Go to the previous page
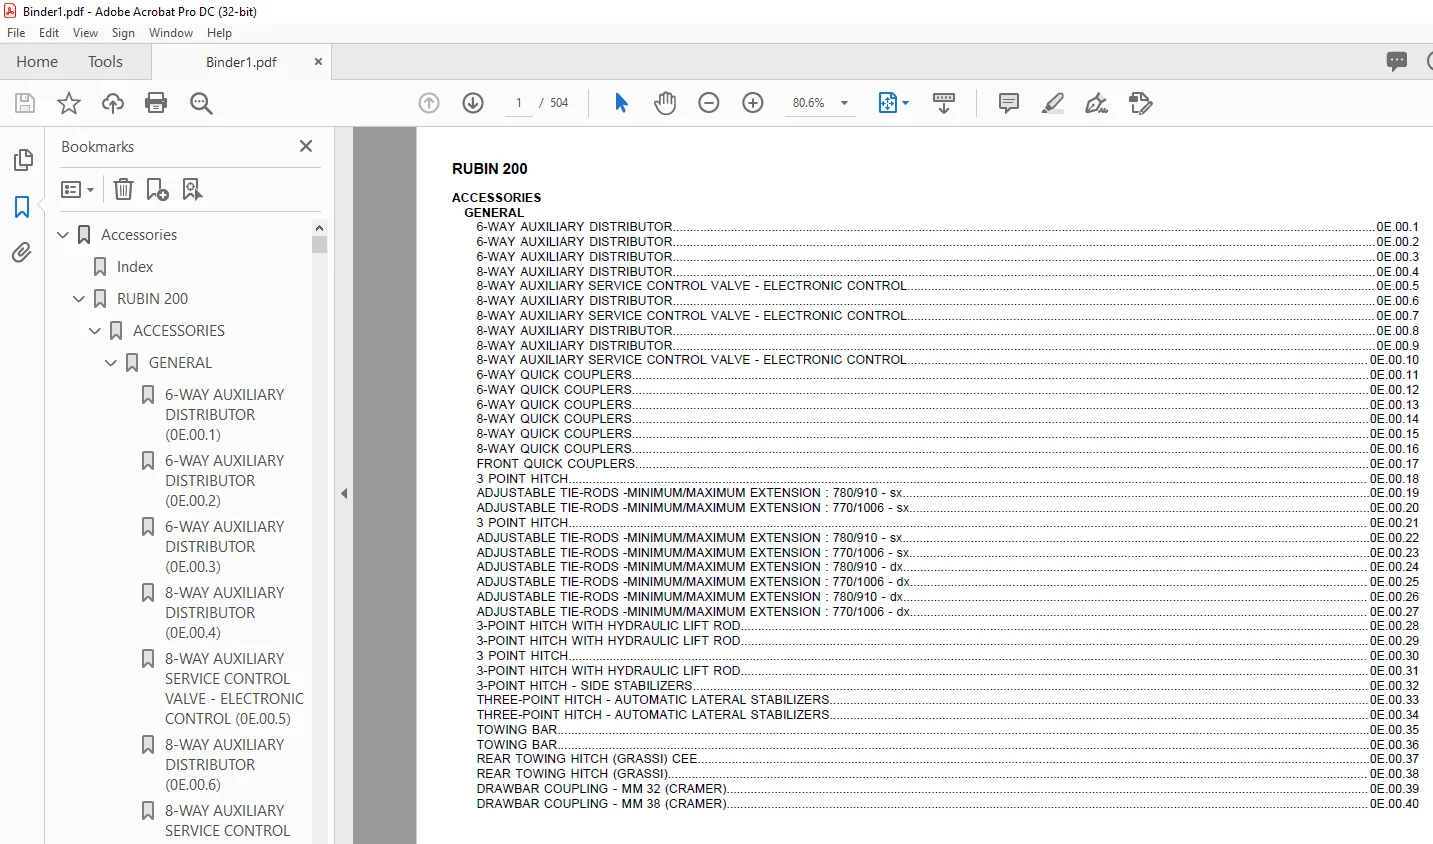This screenshot has width=1433, height=844. coord(429,103)
